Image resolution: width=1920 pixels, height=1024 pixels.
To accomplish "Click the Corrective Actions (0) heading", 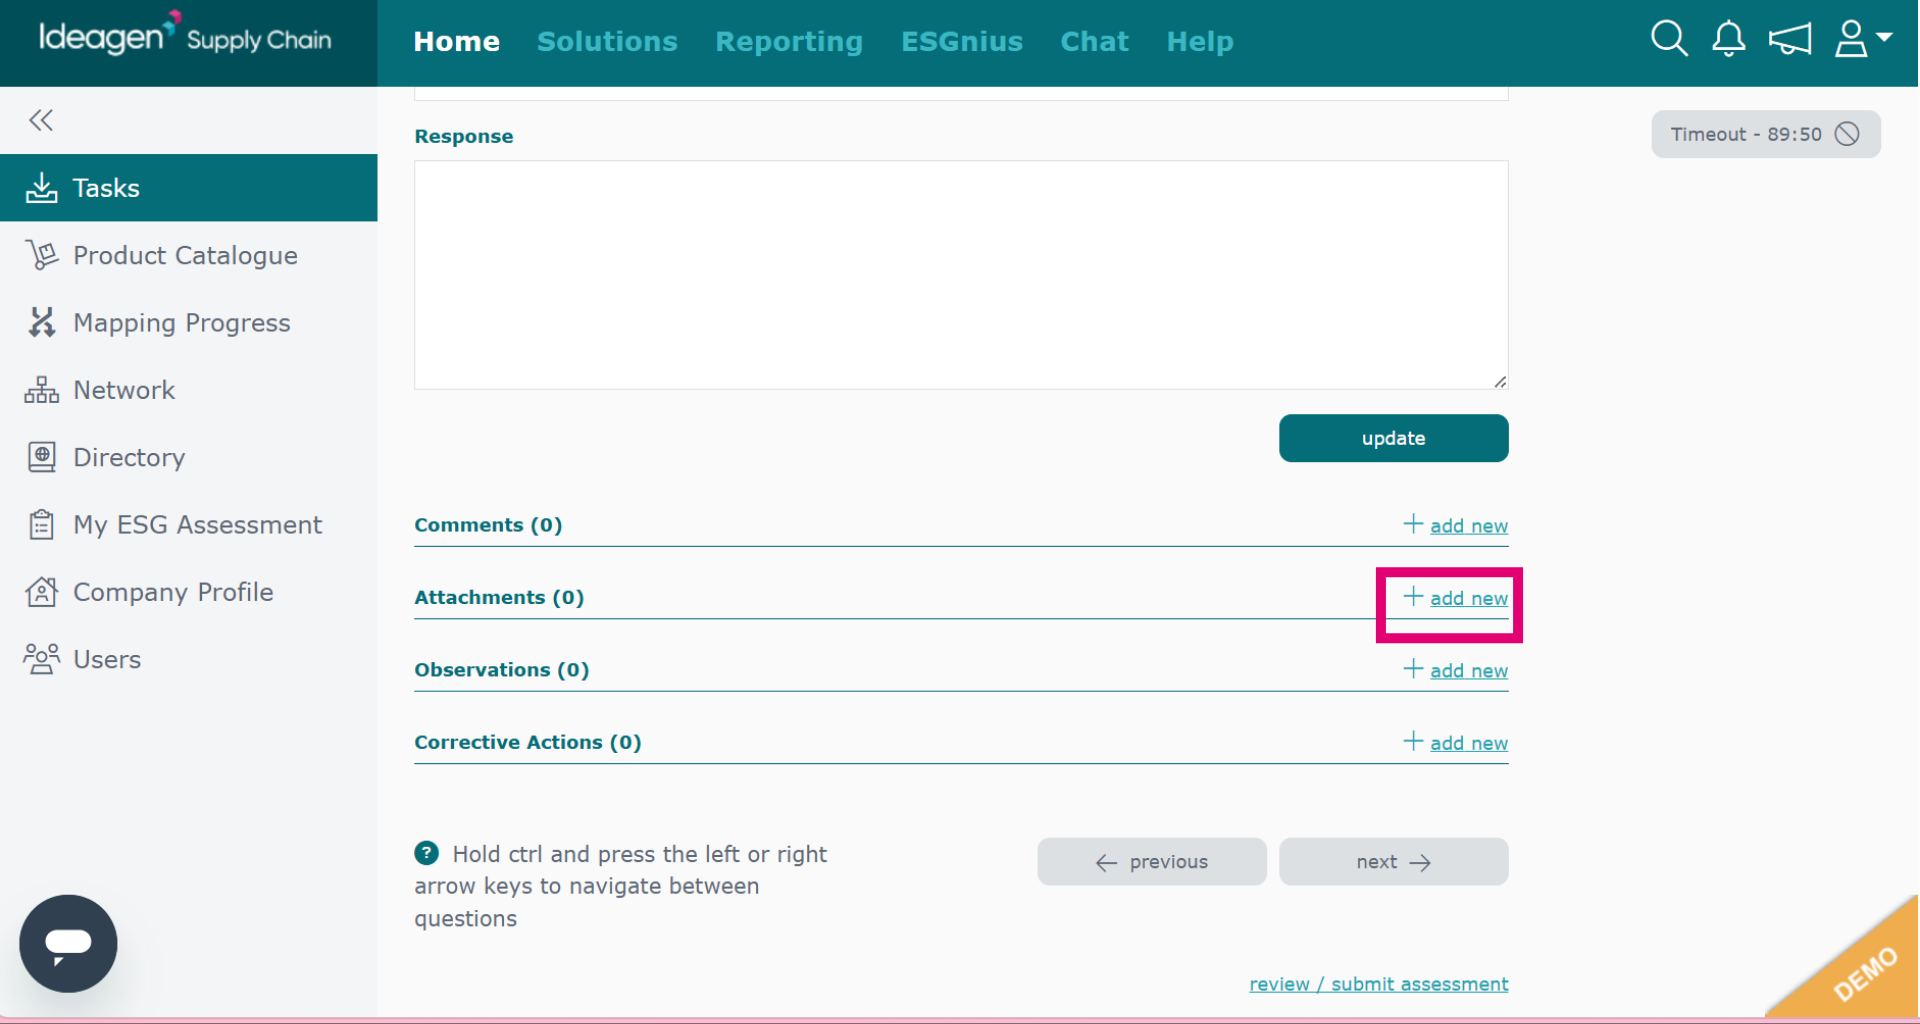I will pos(528,742).
